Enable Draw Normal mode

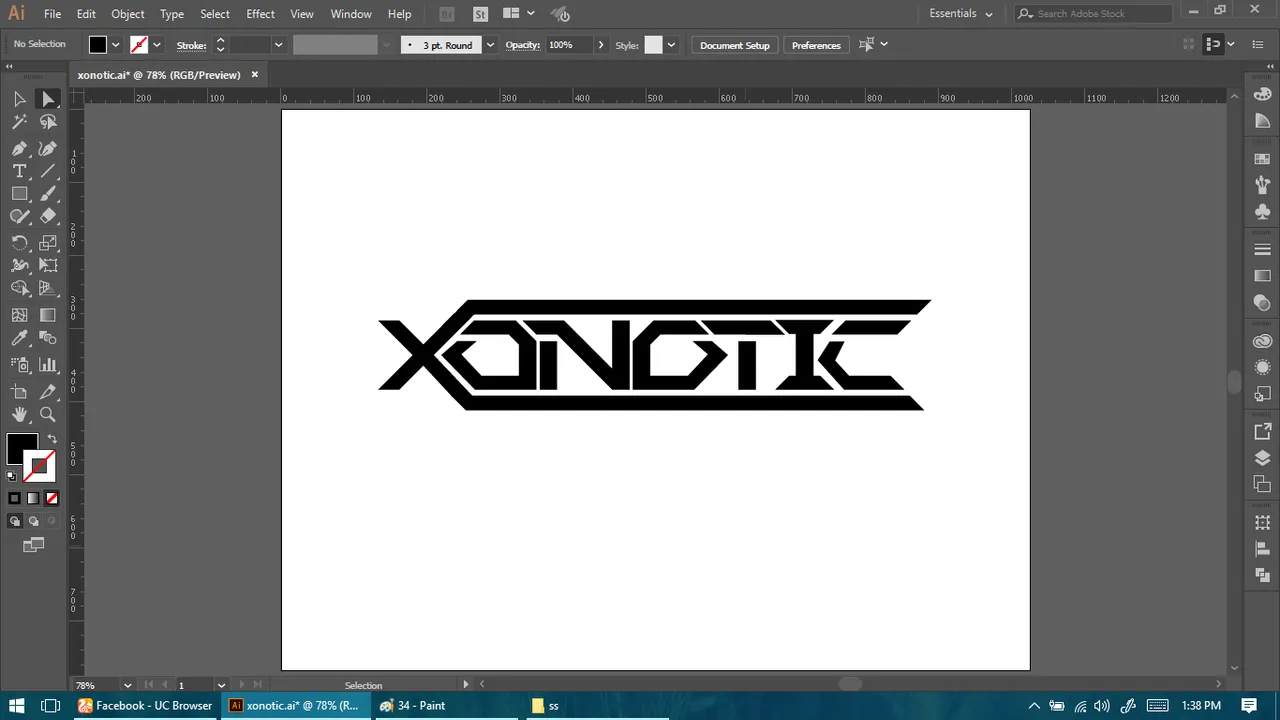click(x=14, y=521)
